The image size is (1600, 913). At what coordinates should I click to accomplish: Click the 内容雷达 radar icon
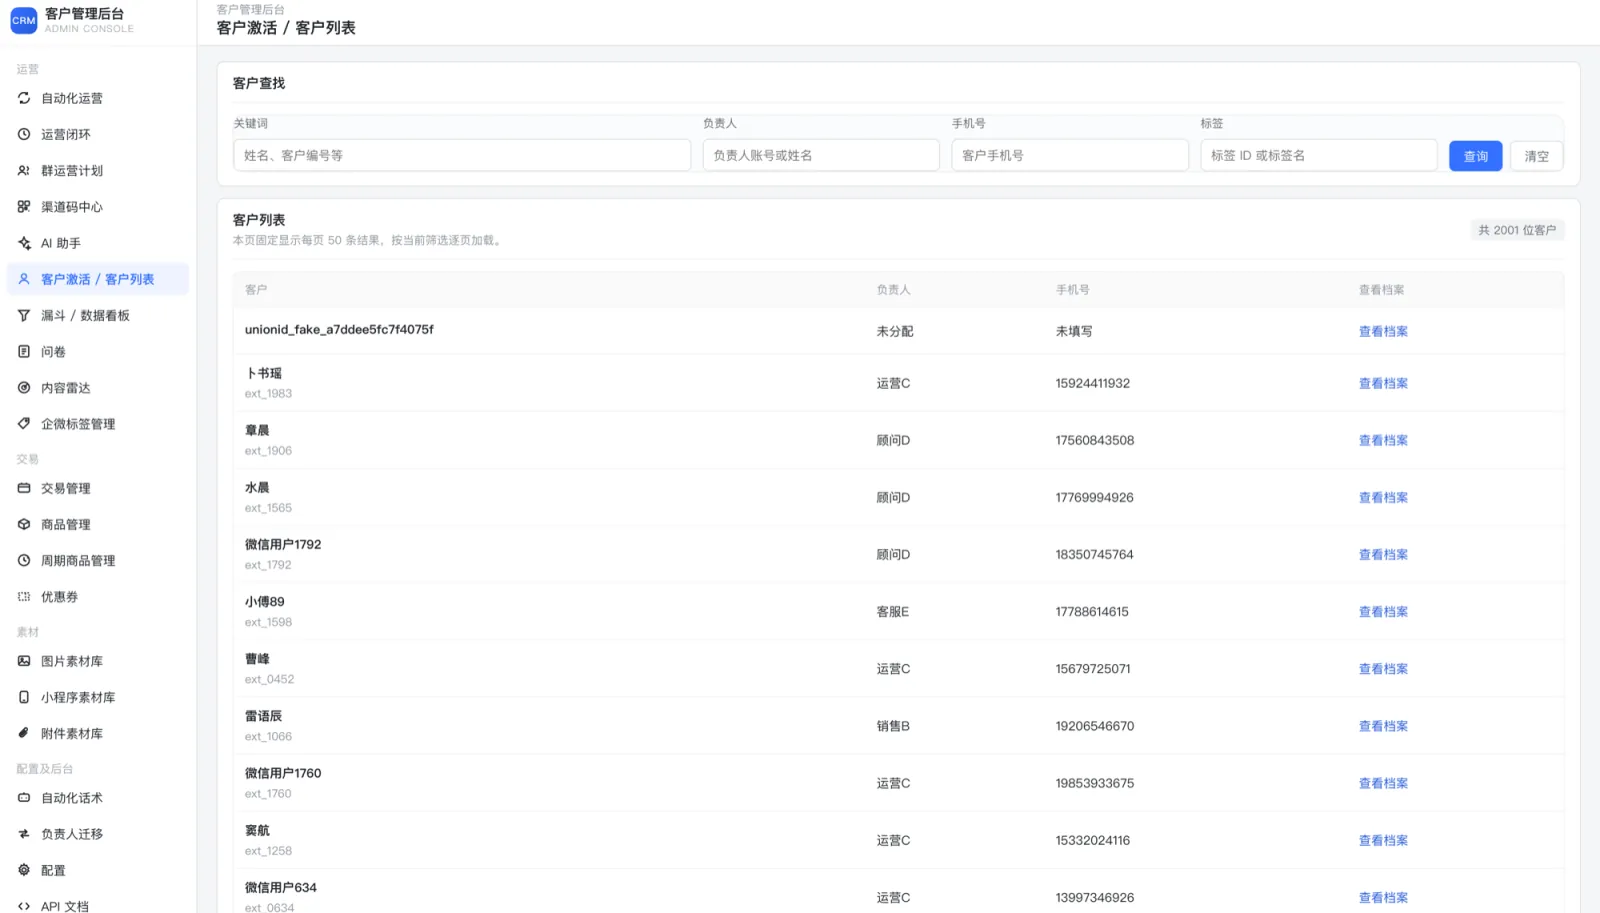click(24, 388)
